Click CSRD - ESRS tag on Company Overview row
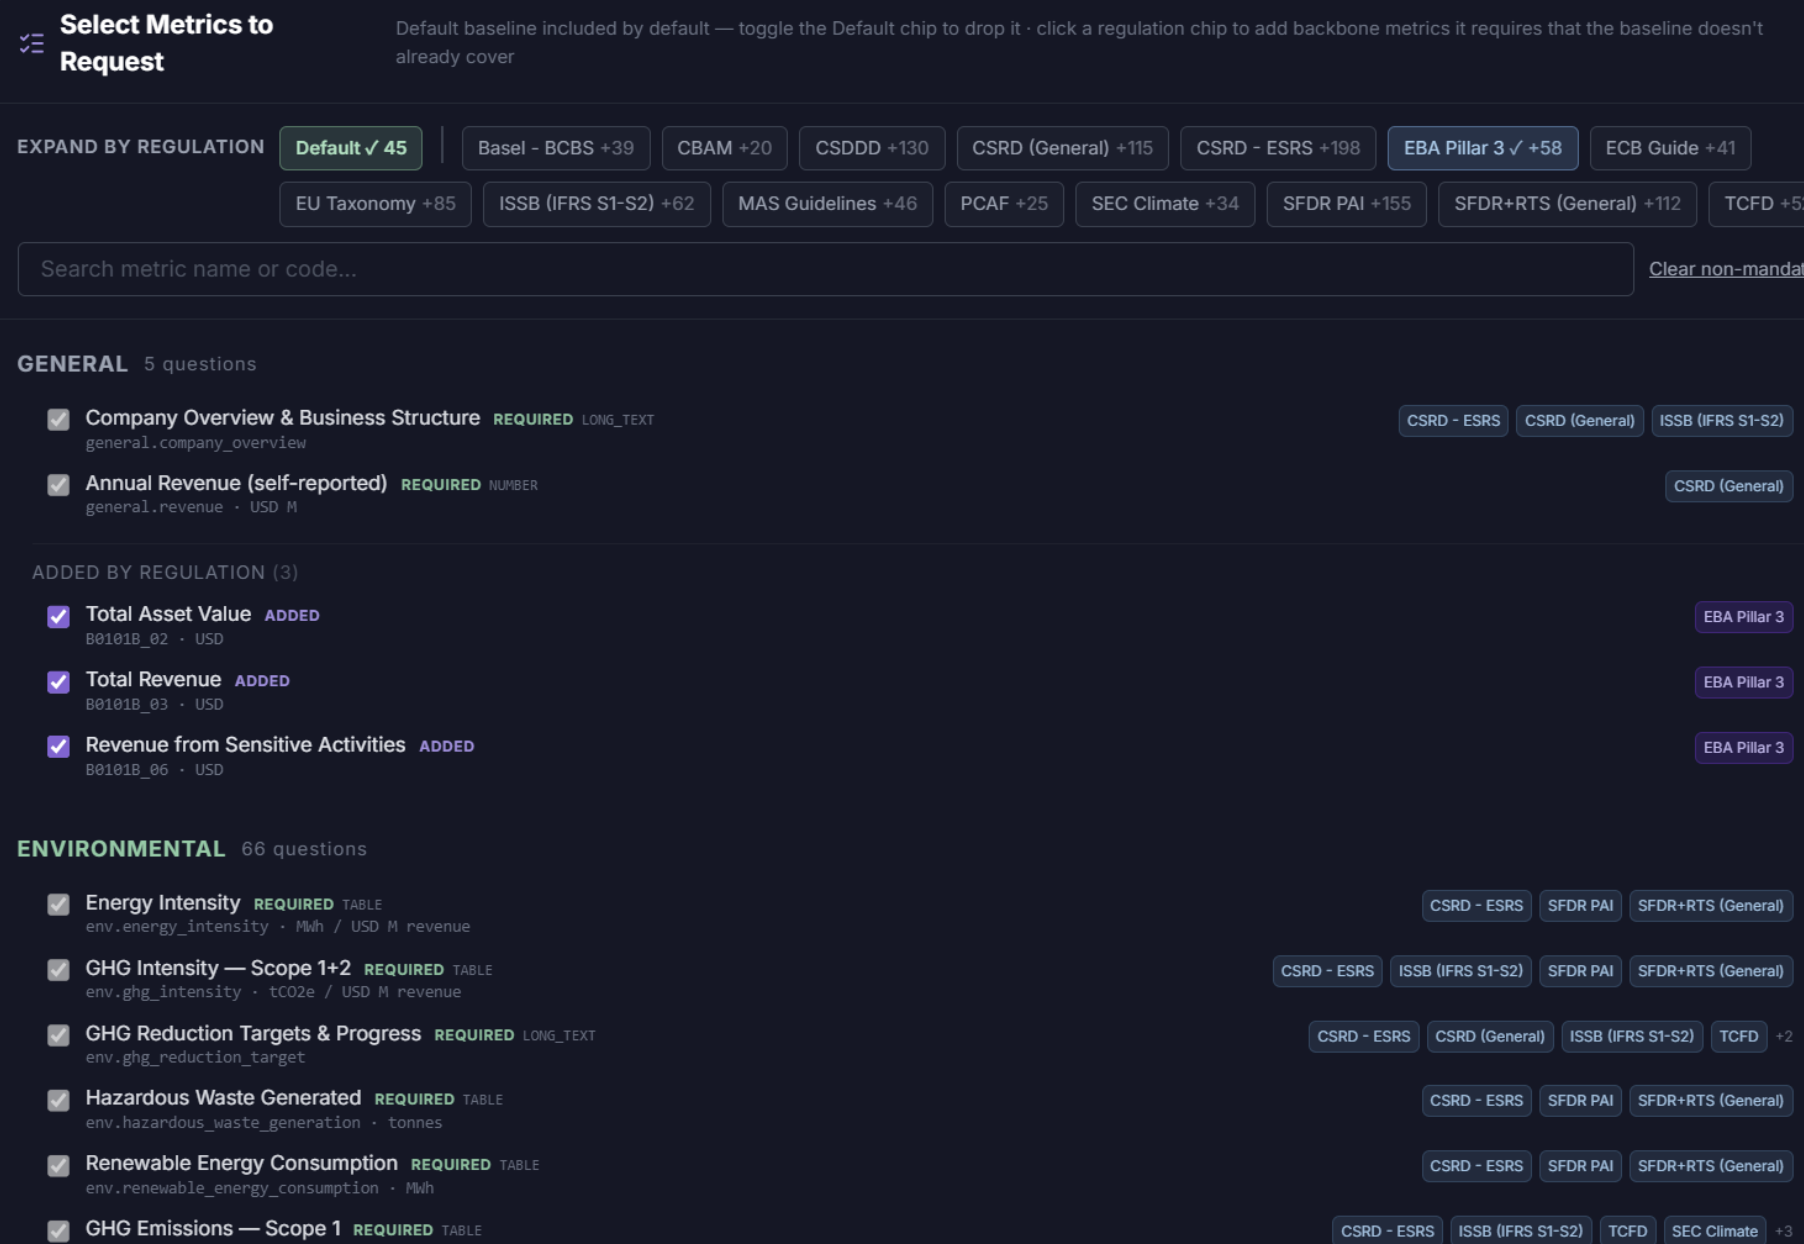The width and height of the screenshot is (1804, 1244). click(x=1453, y=421)
